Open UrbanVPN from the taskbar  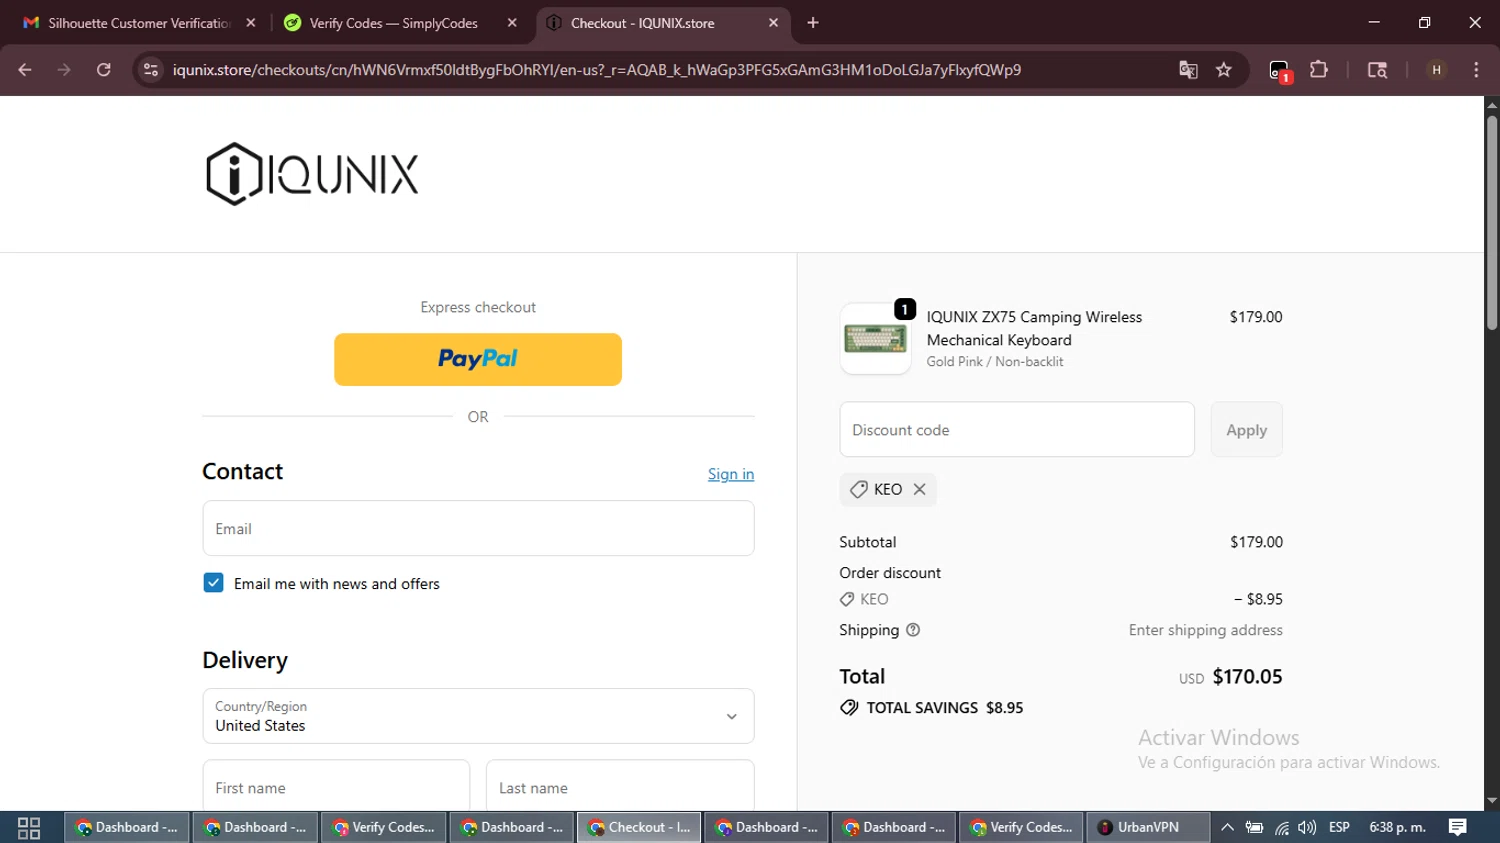click(1147, 827)
